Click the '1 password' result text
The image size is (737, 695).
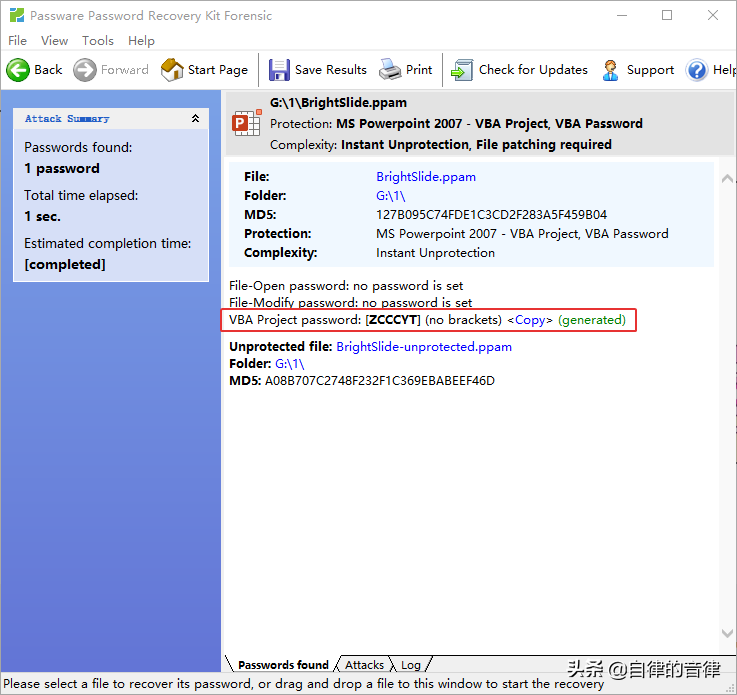62,168
